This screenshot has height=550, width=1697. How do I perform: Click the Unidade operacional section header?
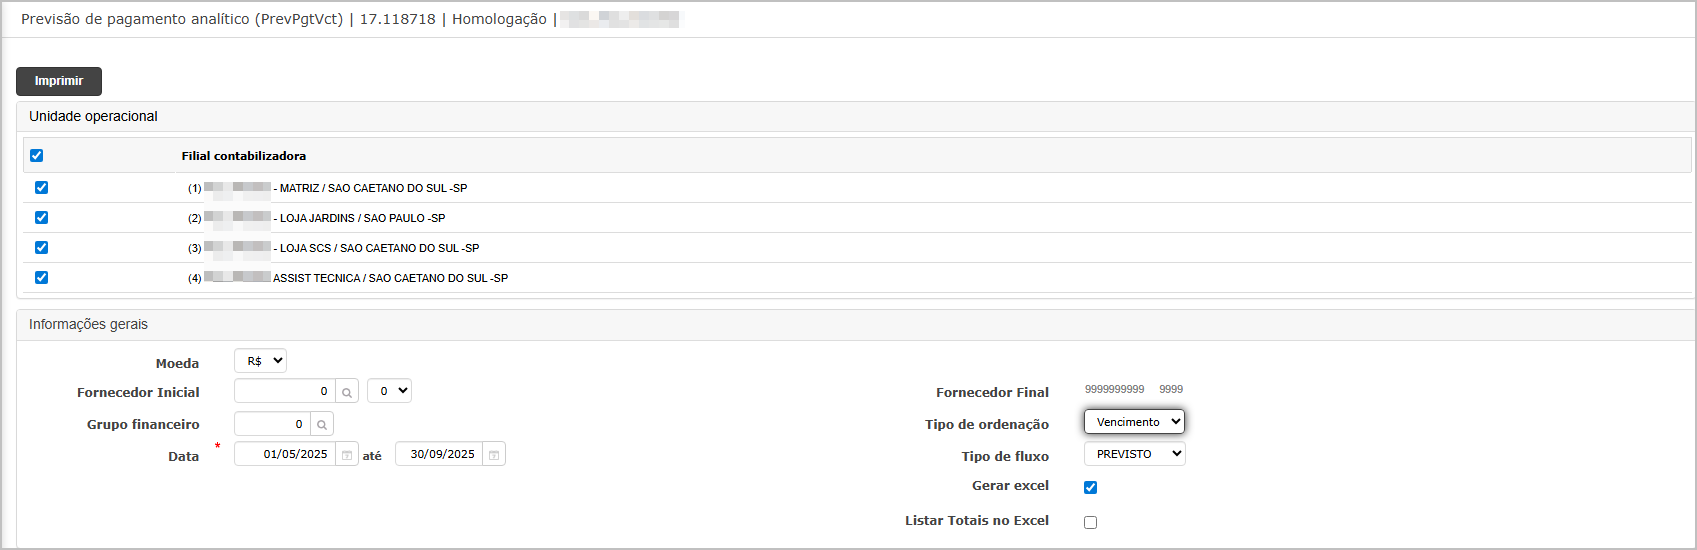93,116
